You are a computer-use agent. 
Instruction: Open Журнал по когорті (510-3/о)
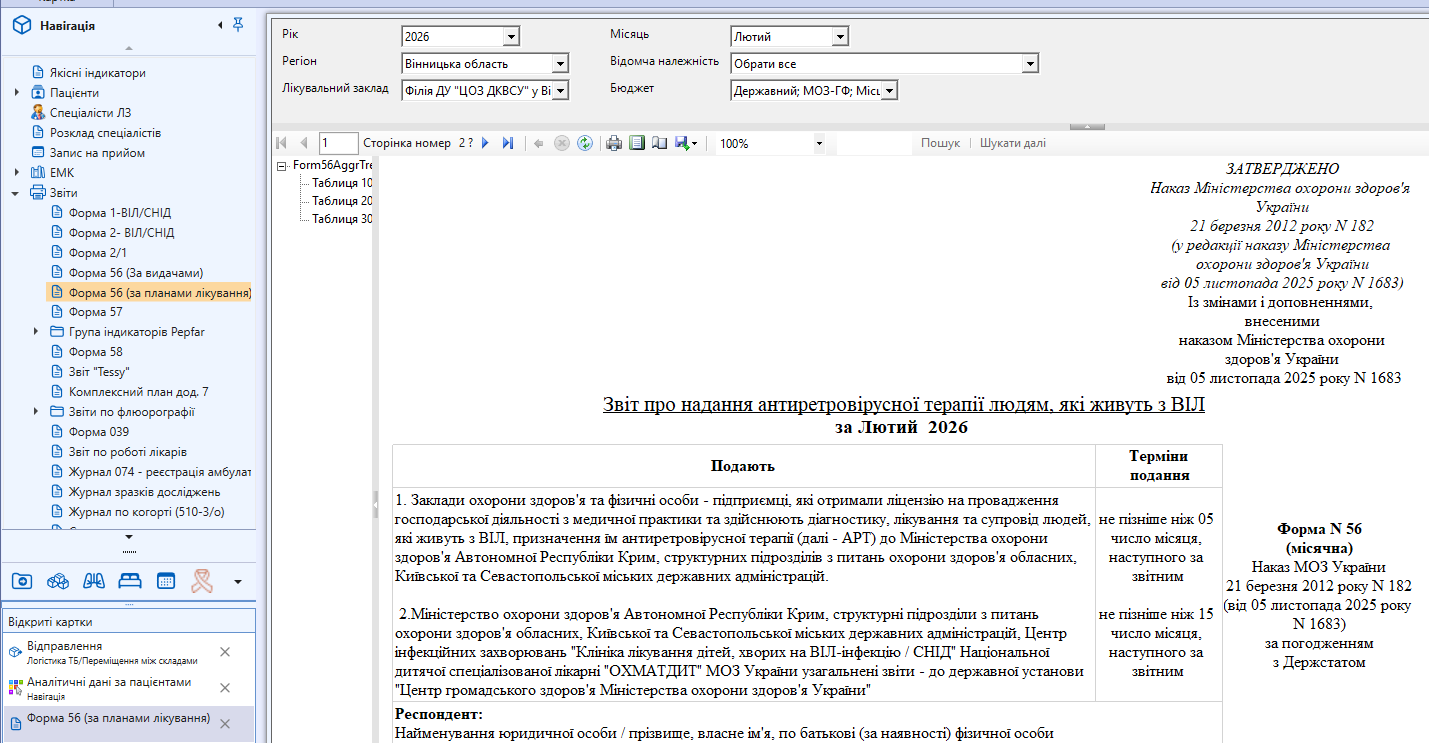coord(145,512)
